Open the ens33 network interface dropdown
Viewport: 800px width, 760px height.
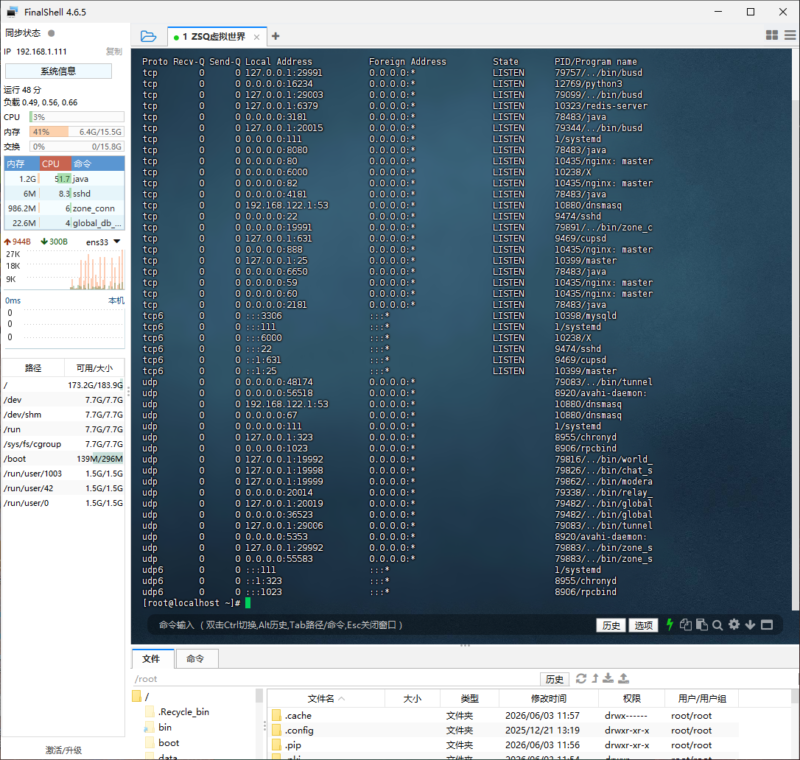click(x=117, y=241)
